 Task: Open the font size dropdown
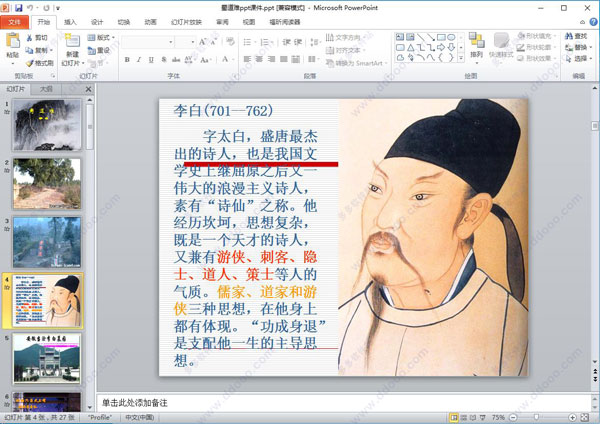[x=193, y=42]
